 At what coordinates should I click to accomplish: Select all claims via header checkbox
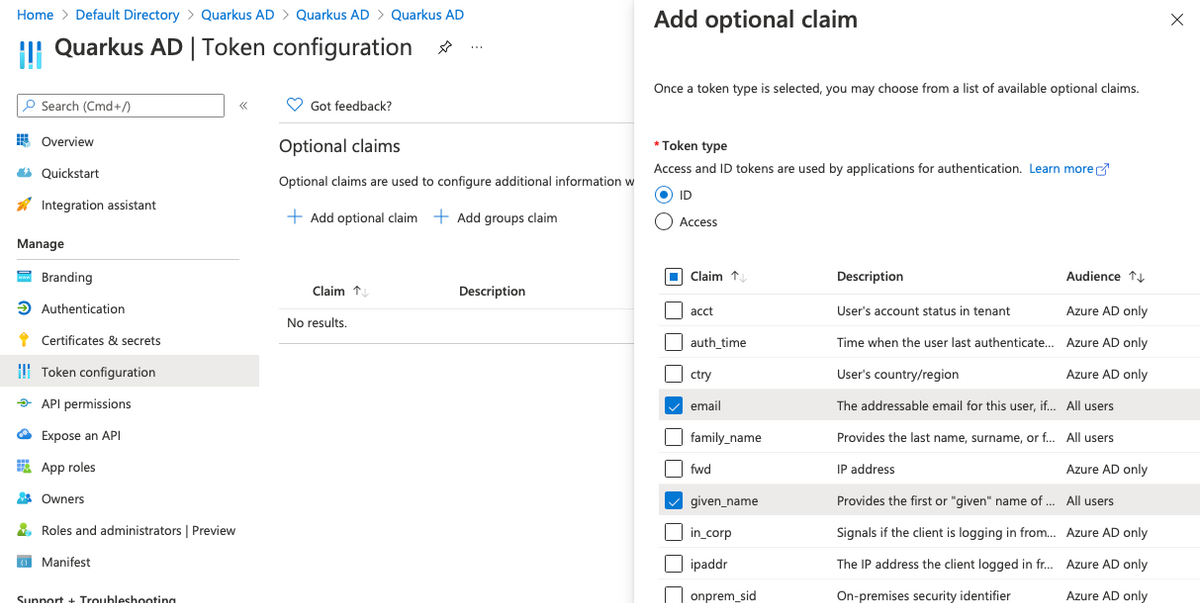[x=674, y=276]
